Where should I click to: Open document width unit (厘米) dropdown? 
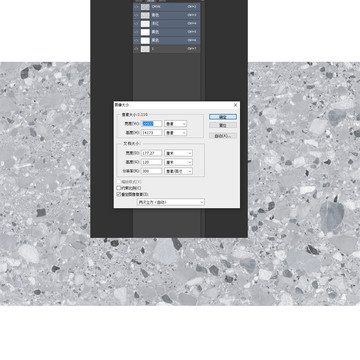(x=178, y=153)
